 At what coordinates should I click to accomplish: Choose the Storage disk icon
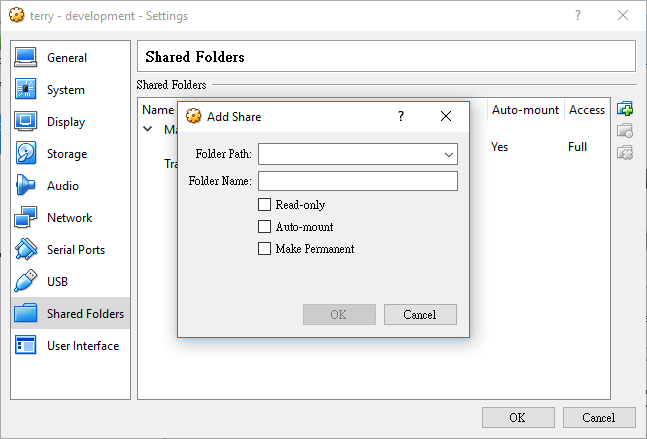(x=25, y=153)
